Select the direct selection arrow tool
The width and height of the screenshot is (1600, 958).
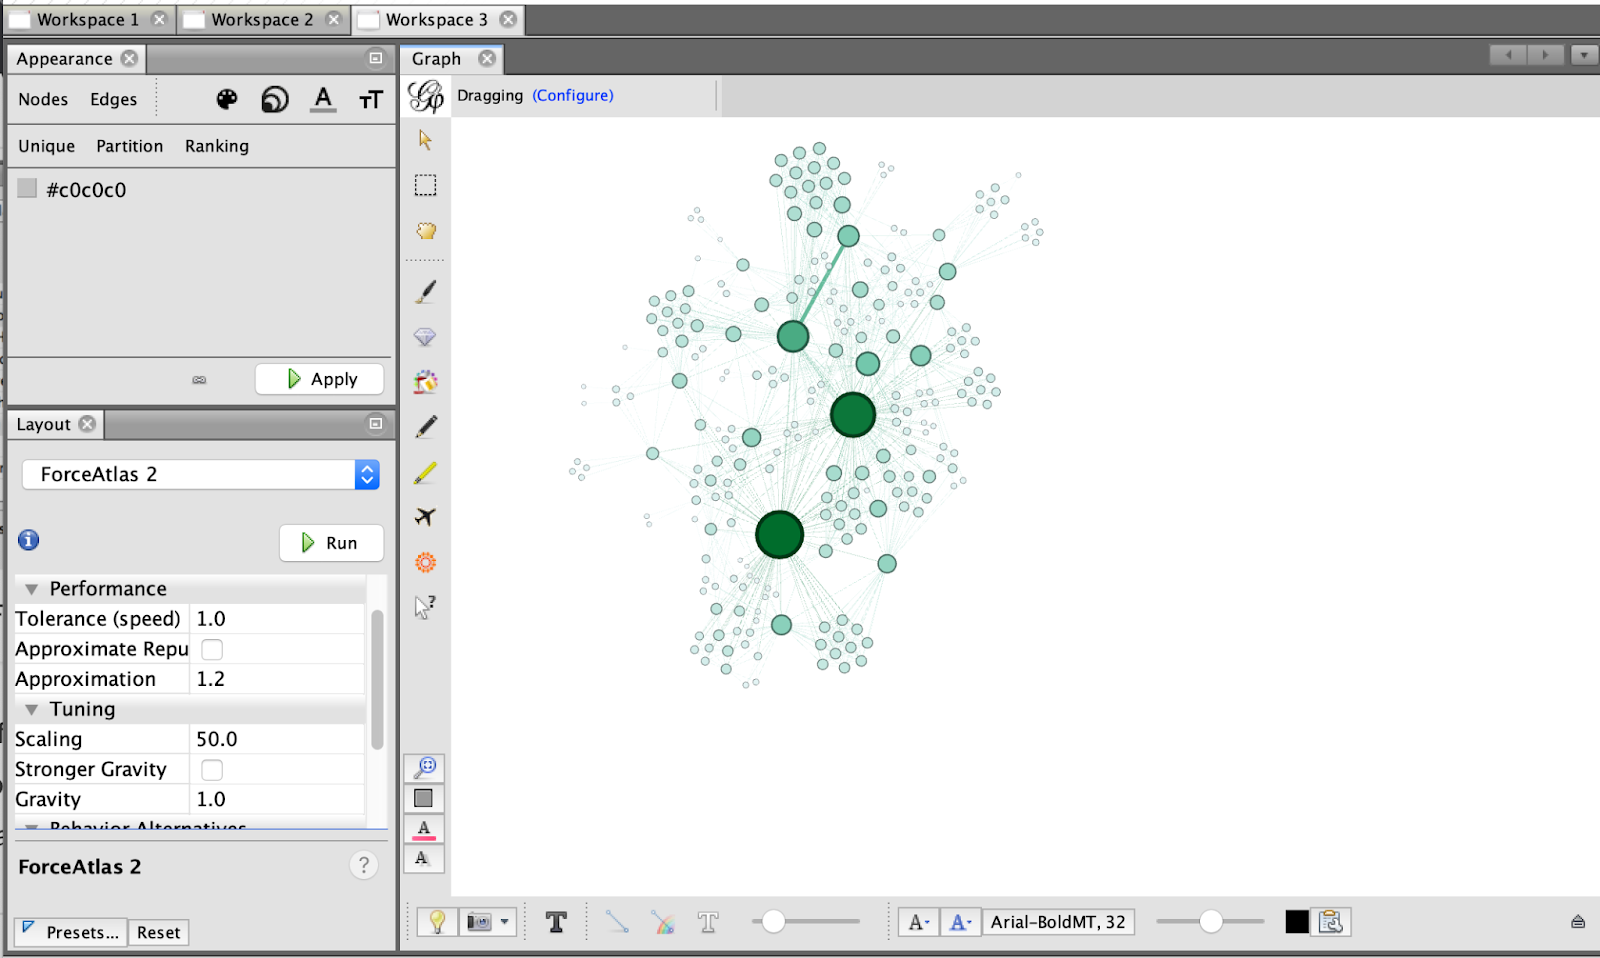click(x=425, y=140)
